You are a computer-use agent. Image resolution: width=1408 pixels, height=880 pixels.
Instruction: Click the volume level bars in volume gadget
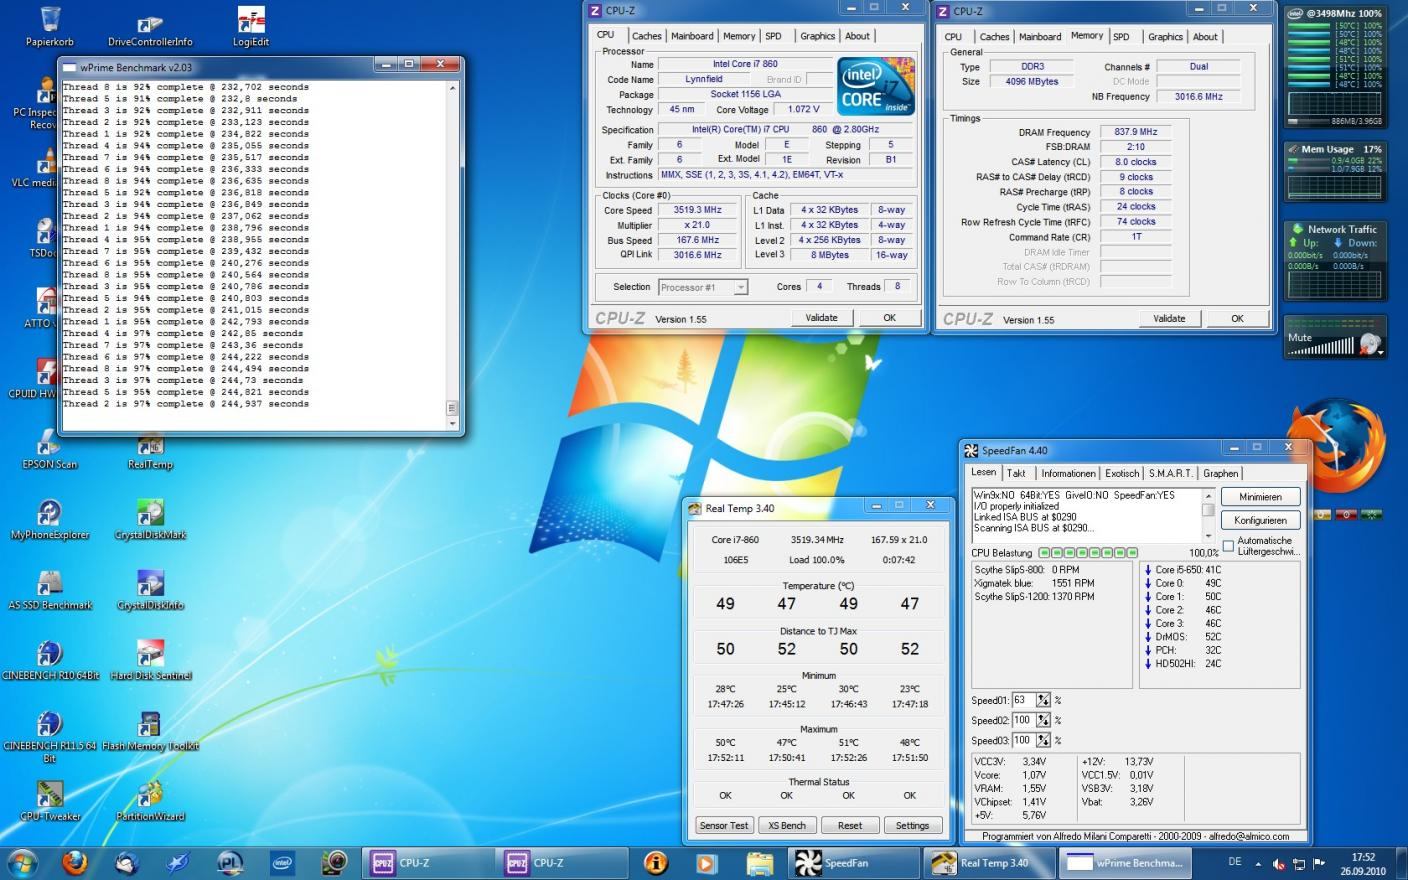pos(1320,346)
